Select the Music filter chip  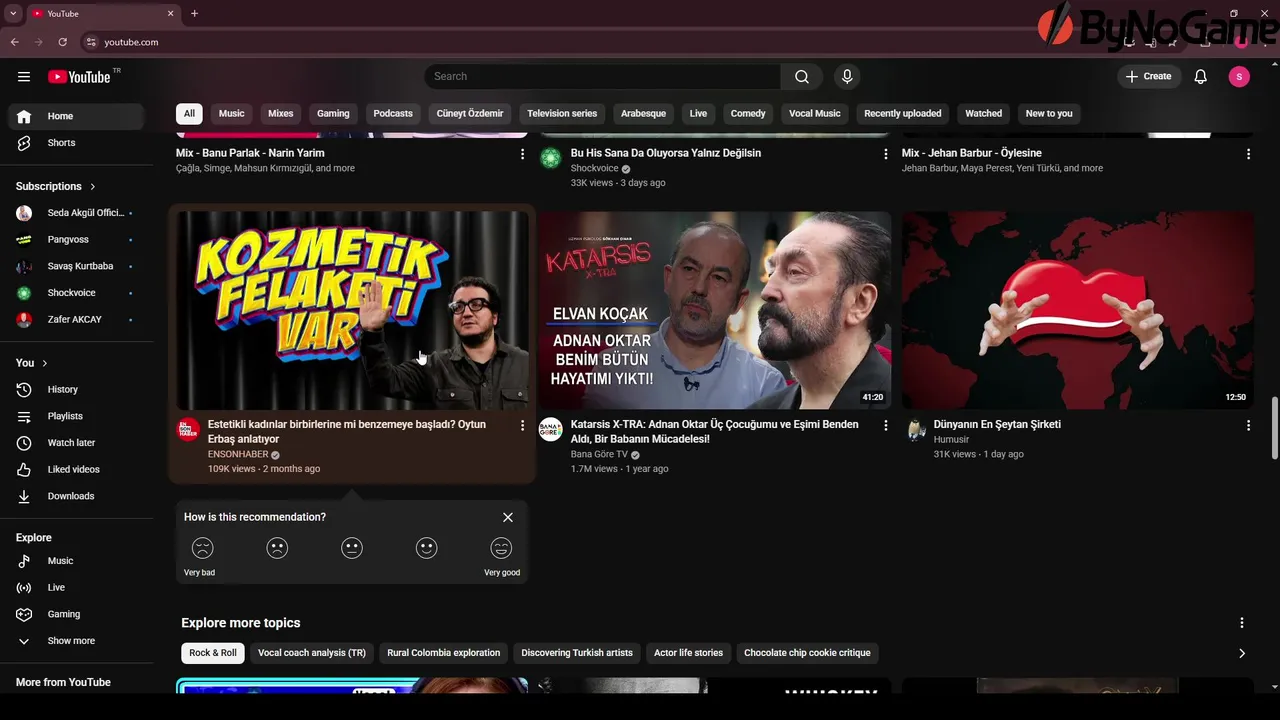(232, 114)
